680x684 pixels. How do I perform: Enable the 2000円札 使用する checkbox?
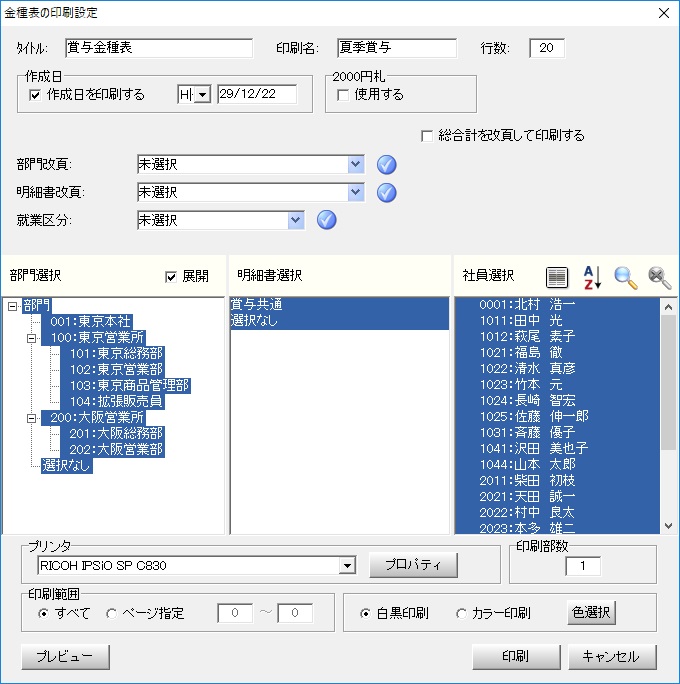[x=343, y=95]
